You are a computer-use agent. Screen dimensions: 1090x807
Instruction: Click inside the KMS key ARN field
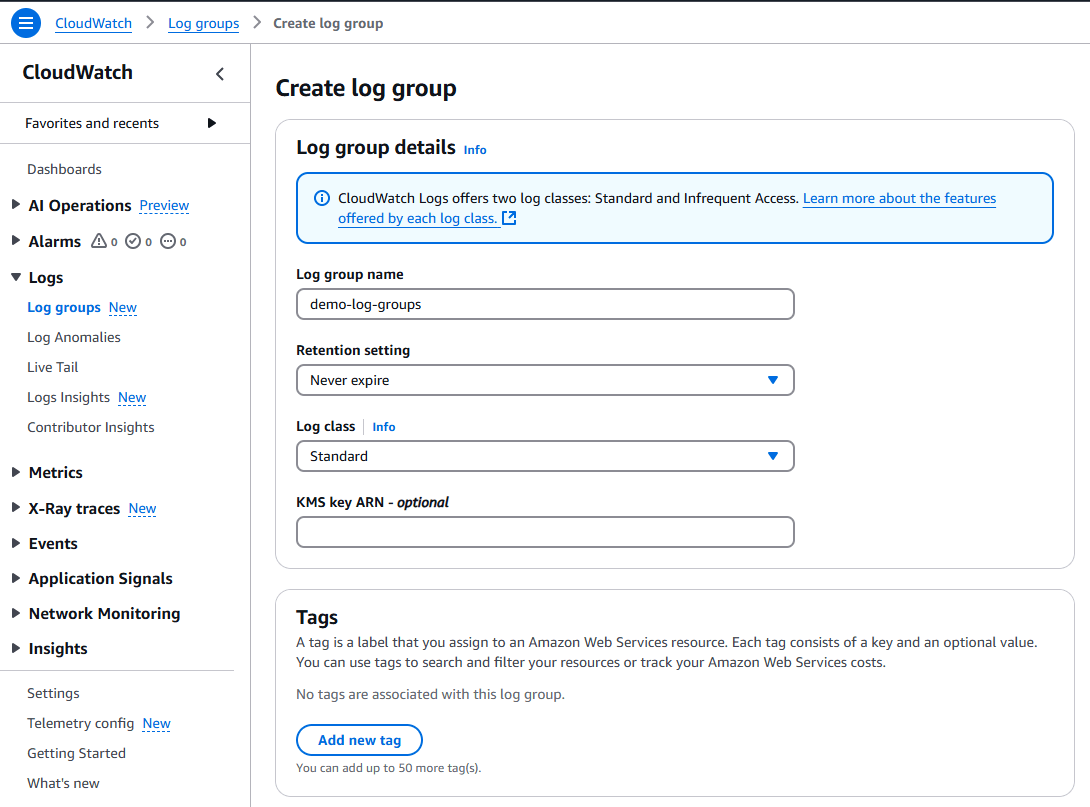(x=545, y=532)
